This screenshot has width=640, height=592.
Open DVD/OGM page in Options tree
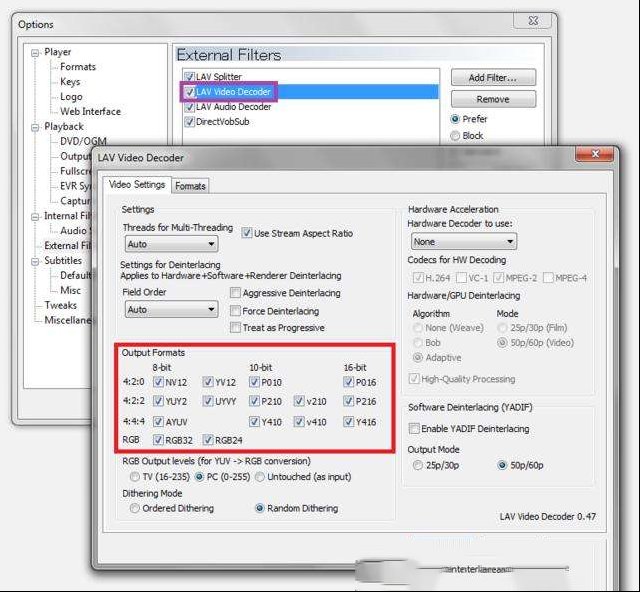(x=83, y=141)
